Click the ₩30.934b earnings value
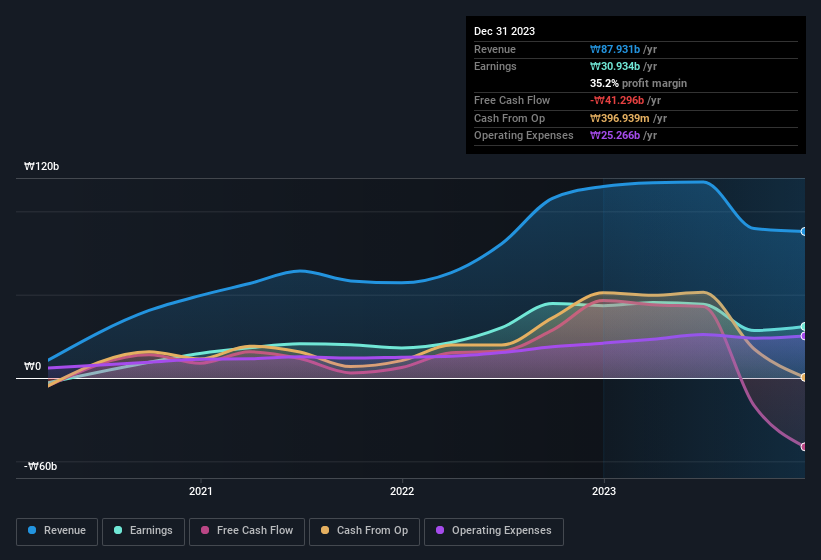Image resolution: width=821 pixels, height=560 pixels. coord(615,66)
